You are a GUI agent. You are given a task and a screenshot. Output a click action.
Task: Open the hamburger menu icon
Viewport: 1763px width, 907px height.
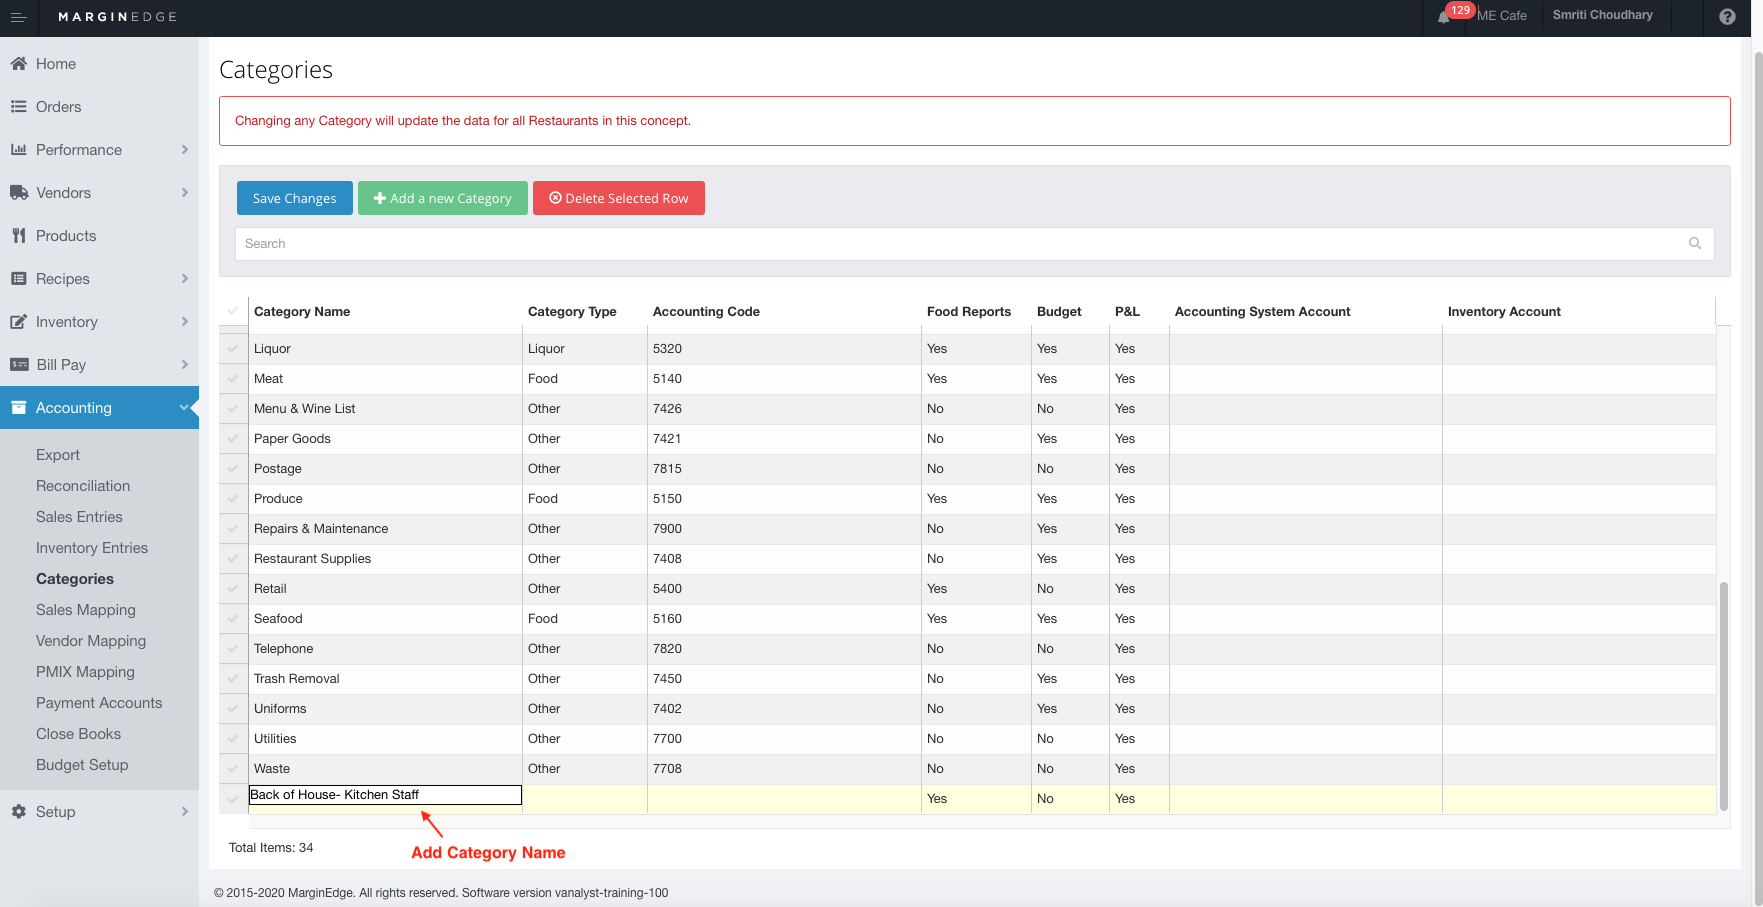tap(18, 17)
